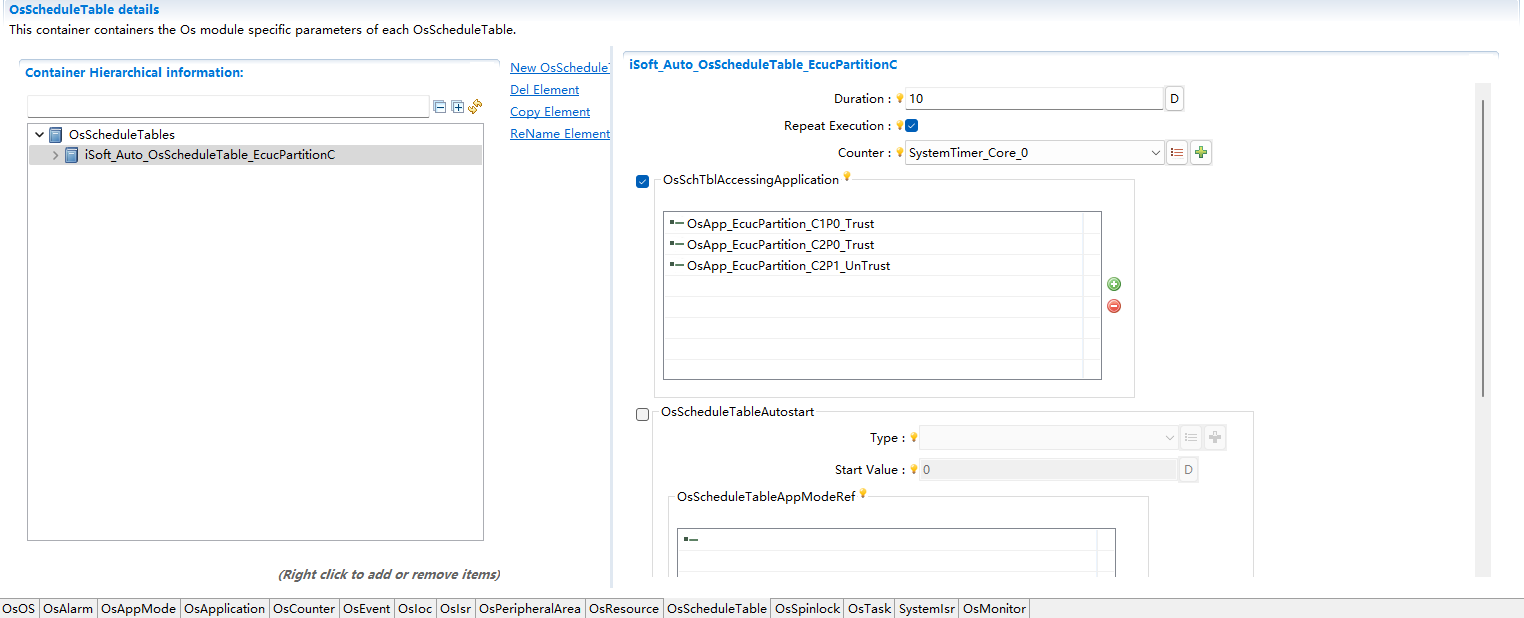
Task: Uncheck the Repeat Execution checkbox
Action: [x=912, y=126]
